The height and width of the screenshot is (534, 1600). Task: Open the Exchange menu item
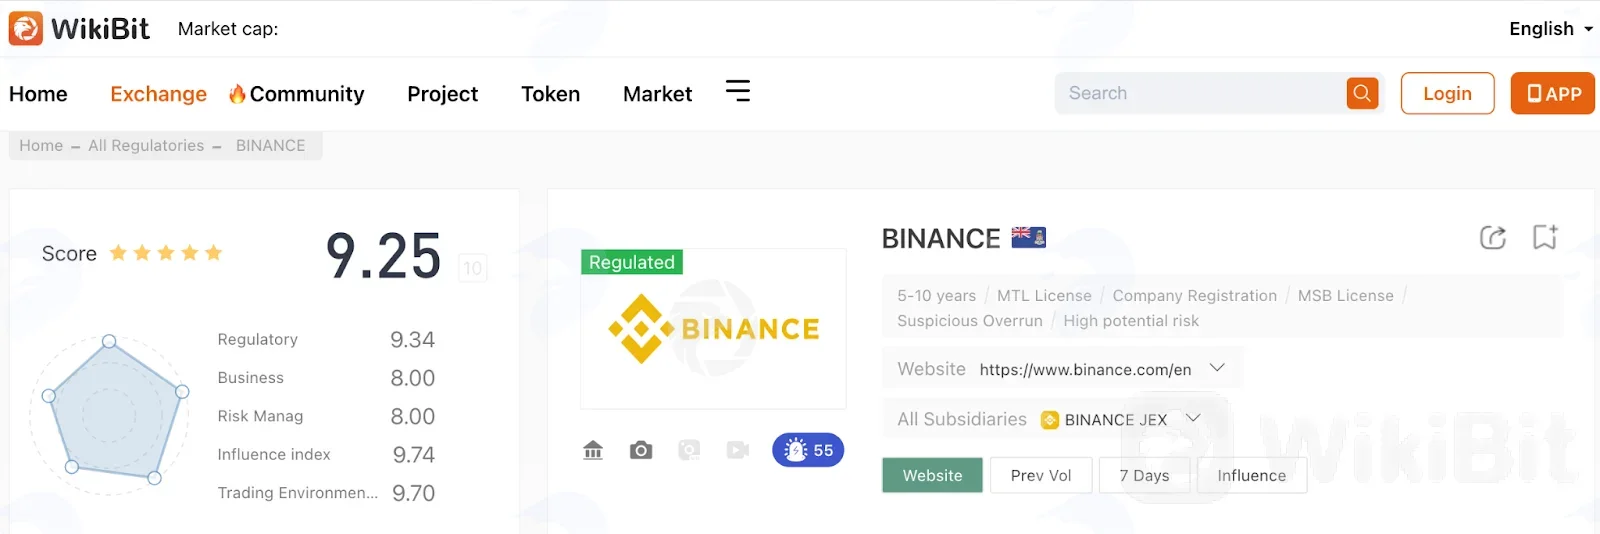point(158,94)
